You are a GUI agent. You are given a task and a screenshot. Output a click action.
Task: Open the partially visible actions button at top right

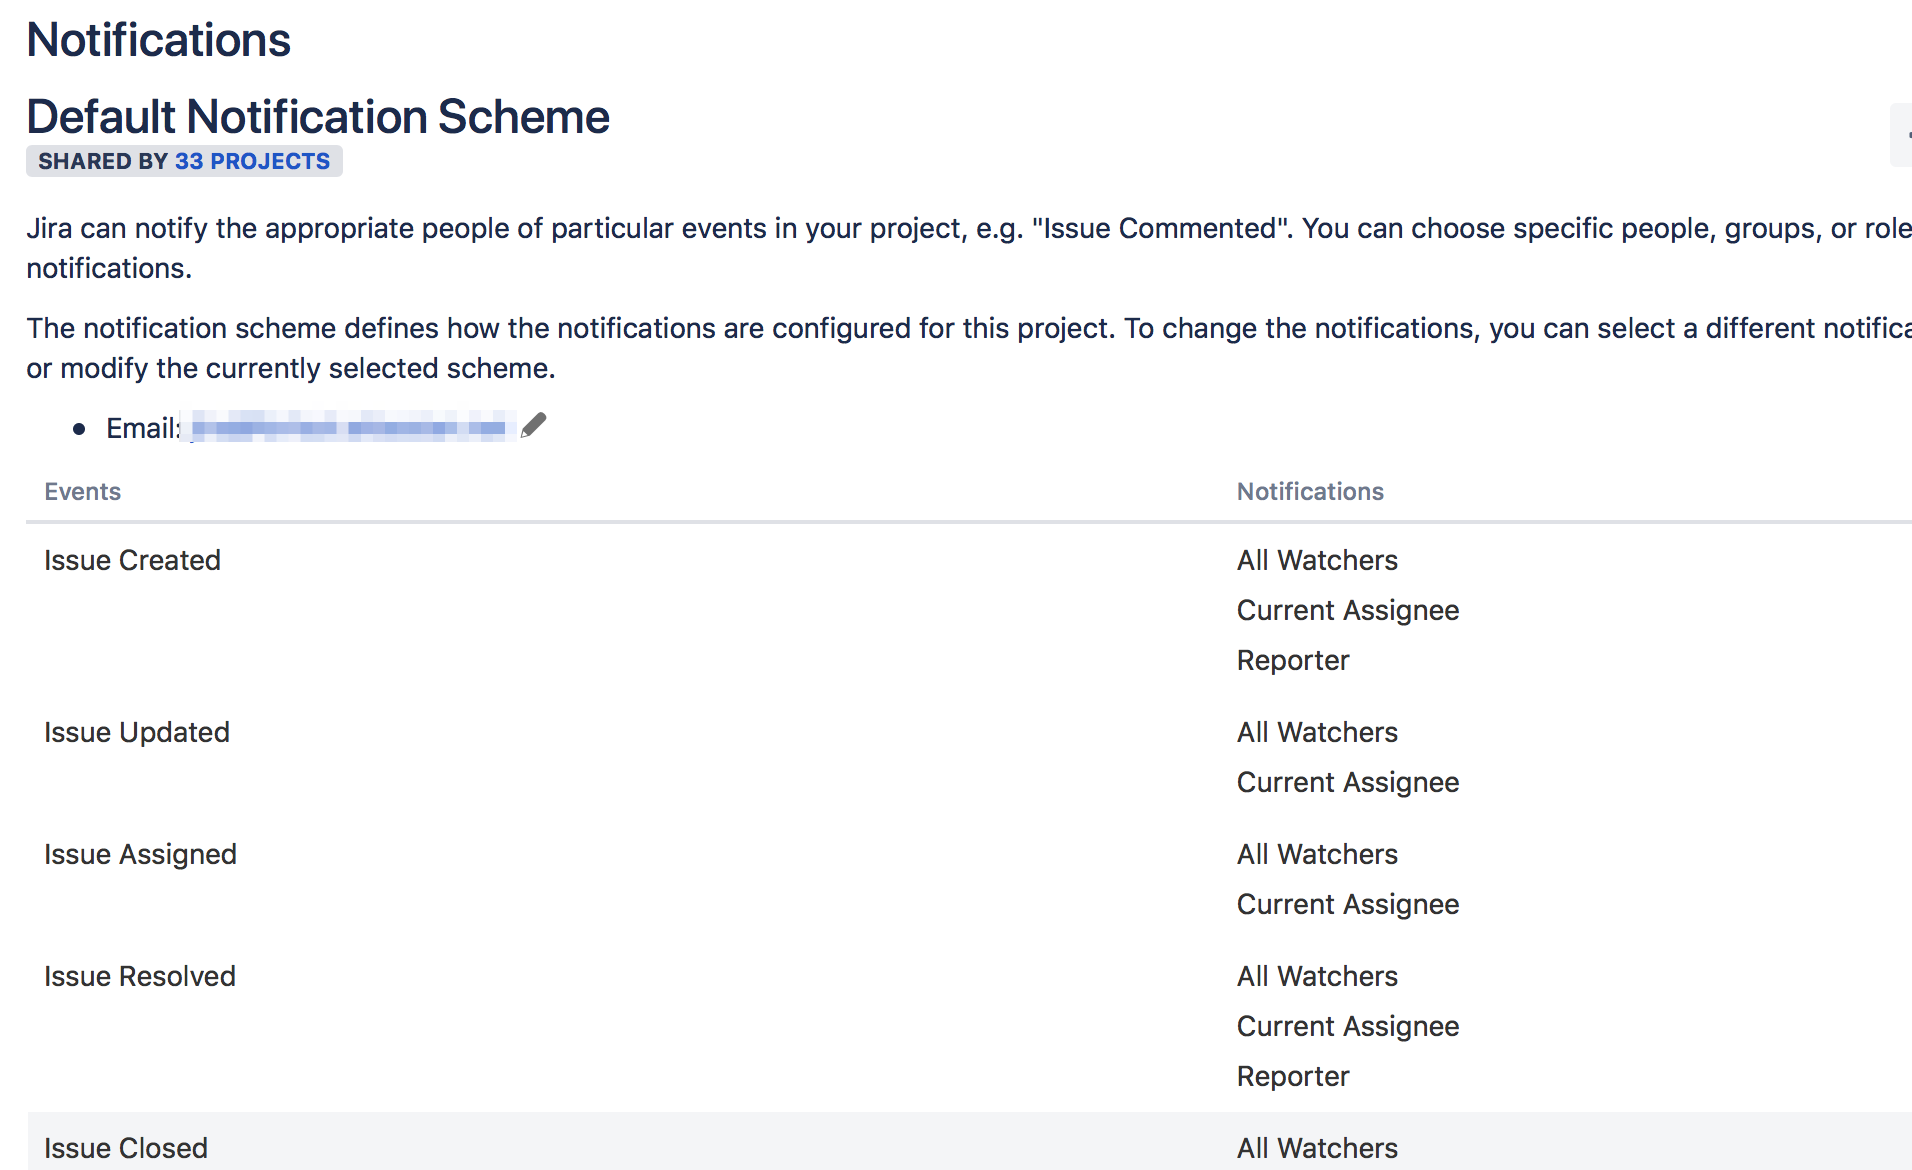(x=1902, y=135)
